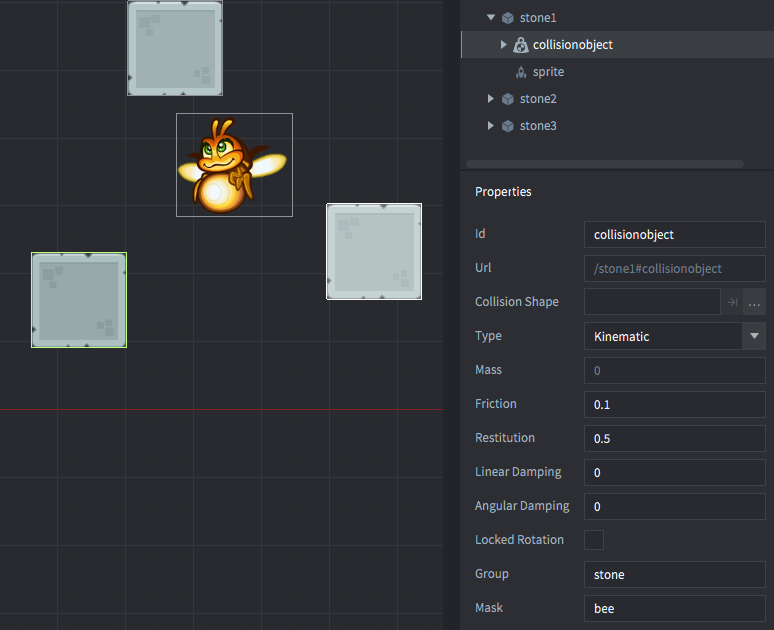The image size is (774, 630).
Task: Click the Angular Damping field
Action: (x=675, y=507)
